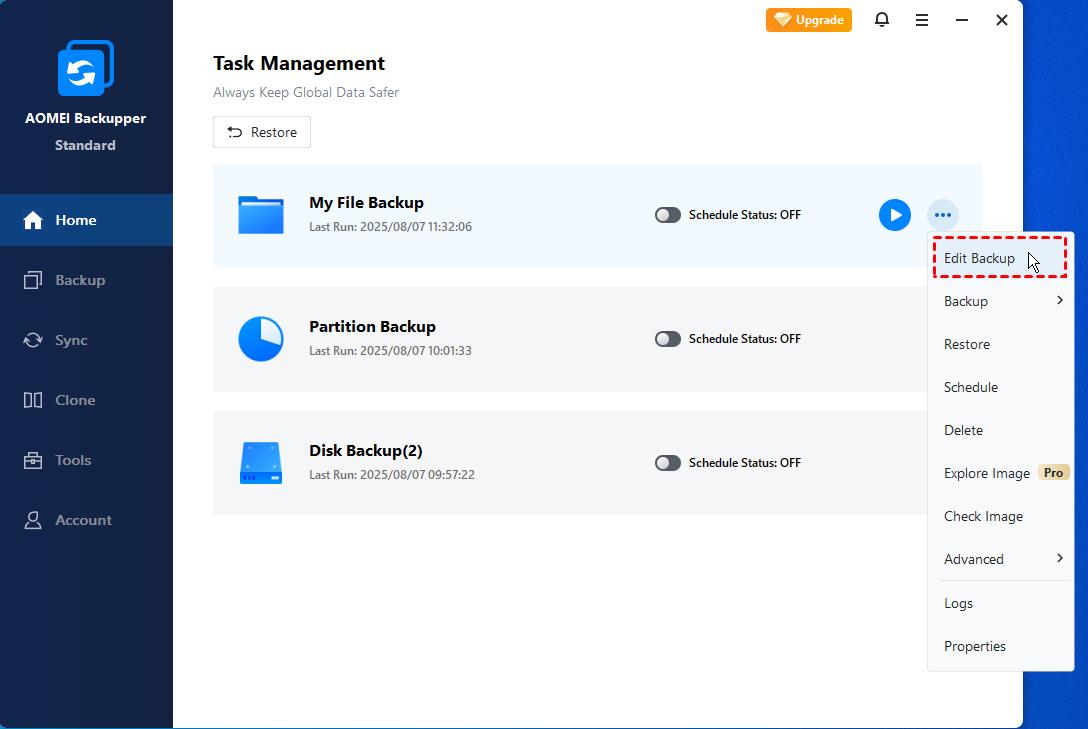Click the Last Run 2025/08/07 11:32:06 text
1088x729 pixels.
coord(391,227)
